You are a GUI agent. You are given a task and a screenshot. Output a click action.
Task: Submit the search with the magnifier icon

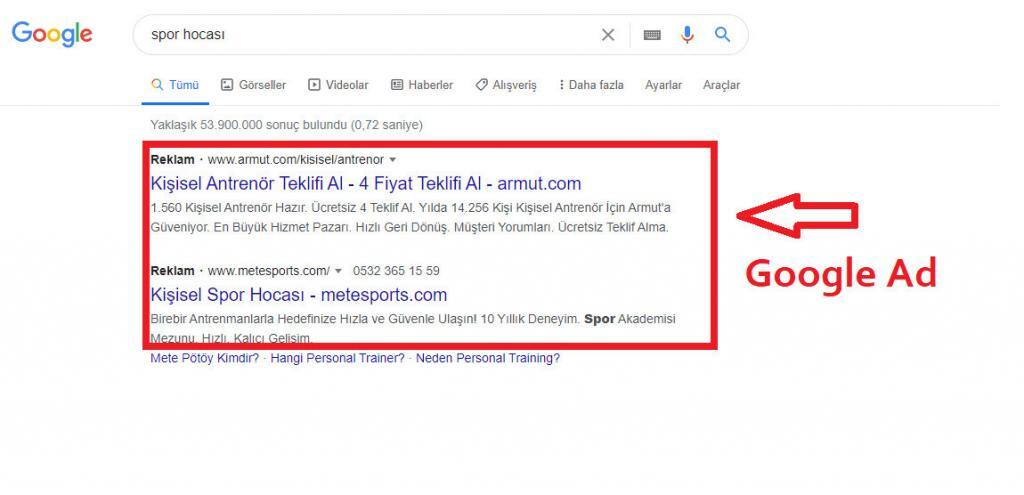pos(722,35)
